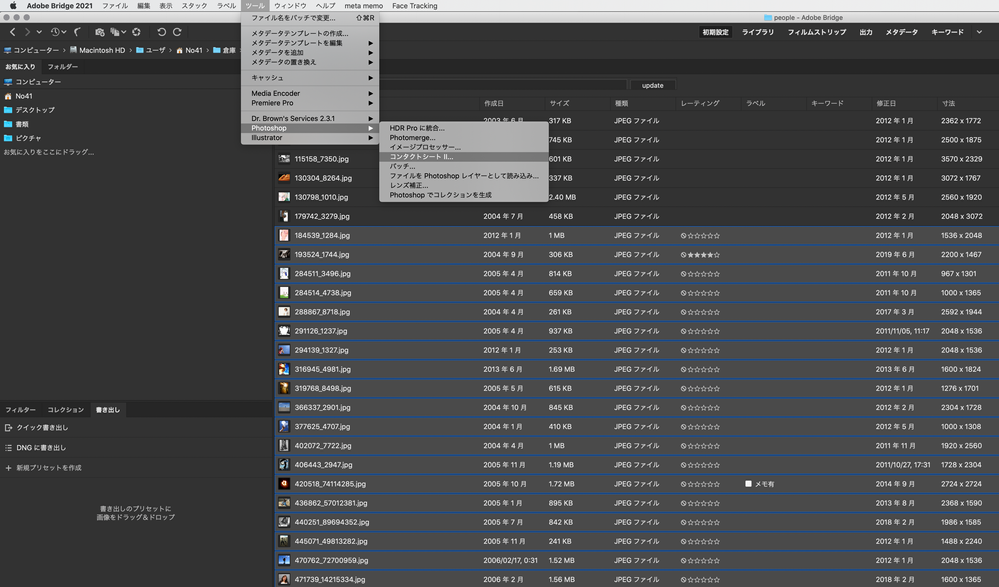Sort by レーティング column header
The width and height of the screenshot is (999, 587).
pos(700,103)
